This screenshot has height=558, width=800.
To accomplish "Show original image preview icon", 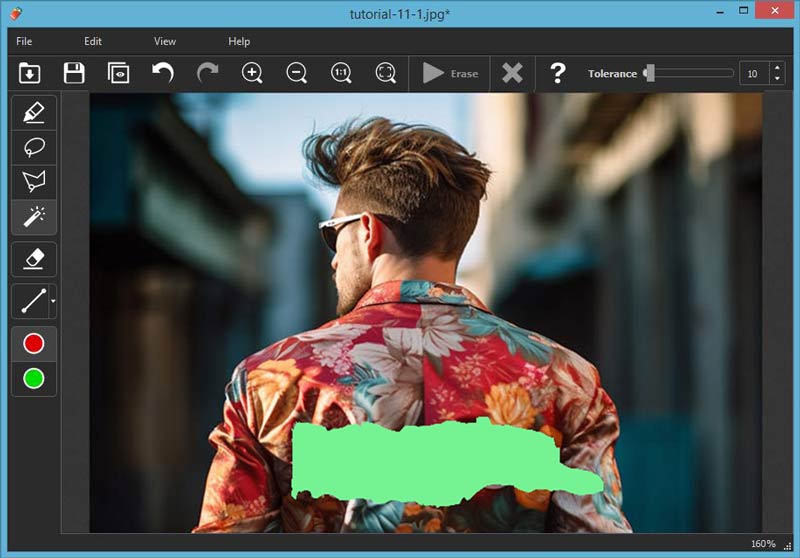I will click(x=118, y=73).
